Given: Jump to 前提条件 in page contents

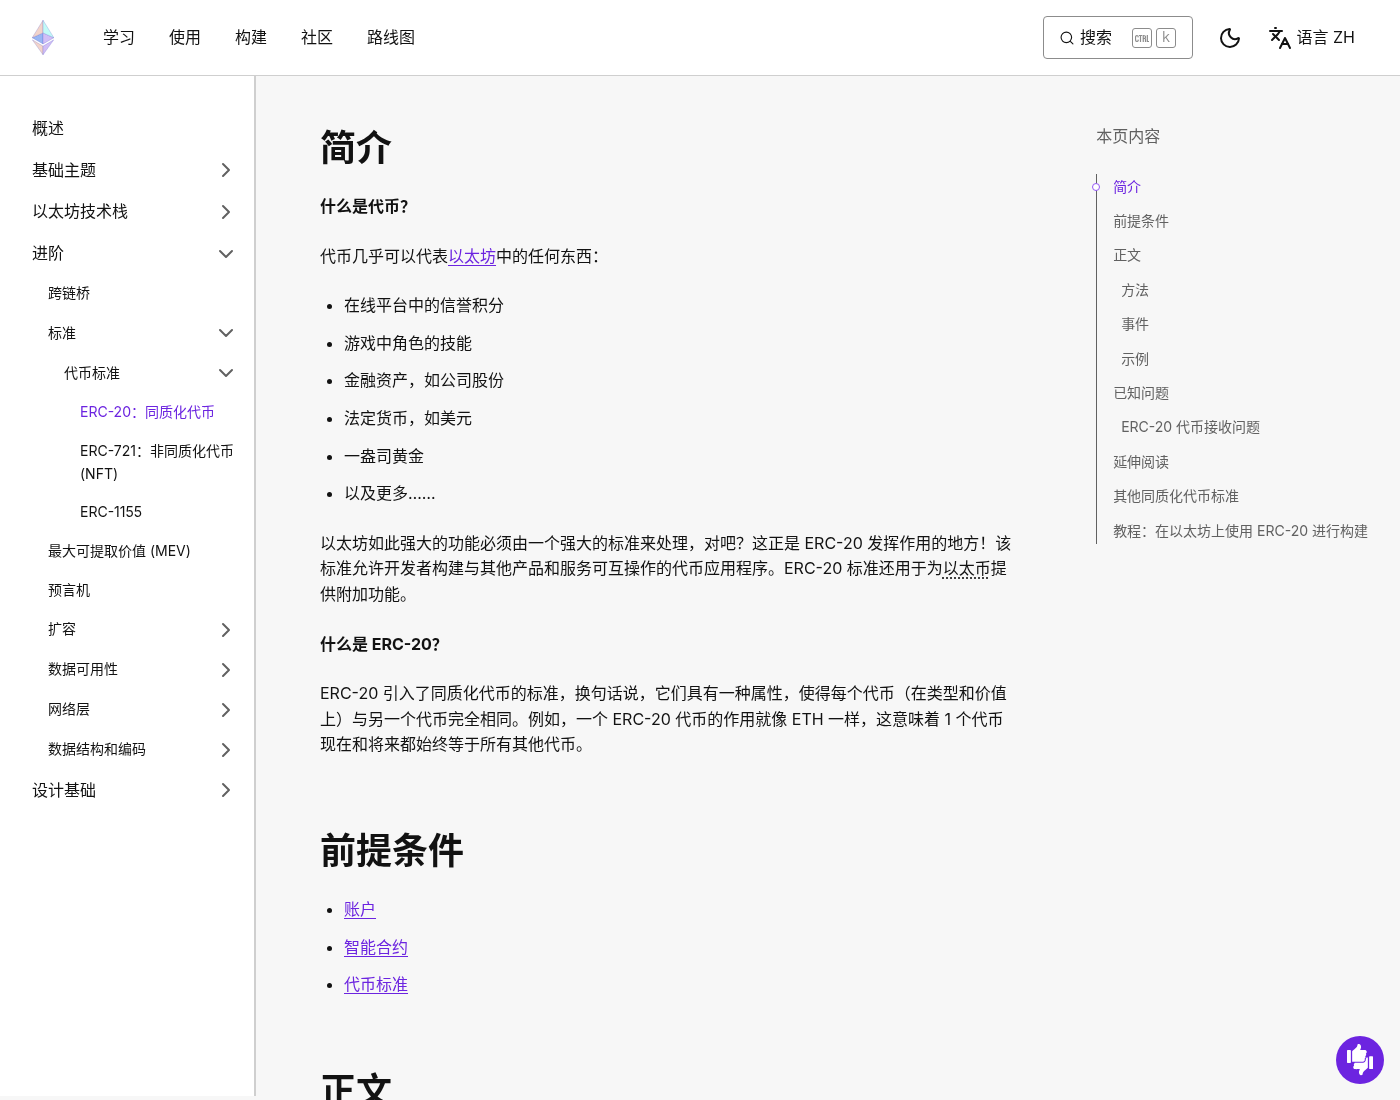Looking at the screenshot, I should pos(1141,221).
